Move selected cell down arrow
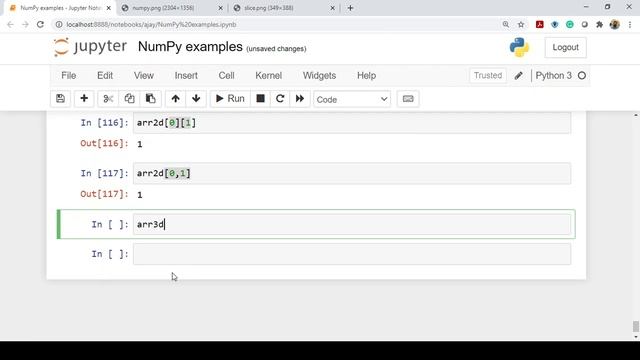 tap(196, 99)
